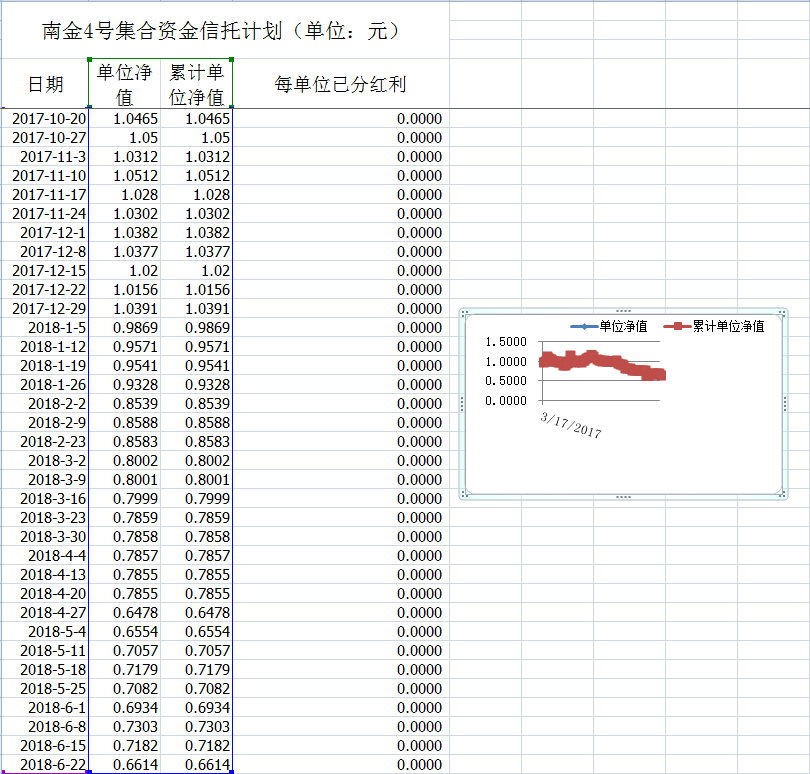Click the 单位净值 legend entry in chart
Image resolution: width=810 pixels, height=774 pixels.
[610, 326]
